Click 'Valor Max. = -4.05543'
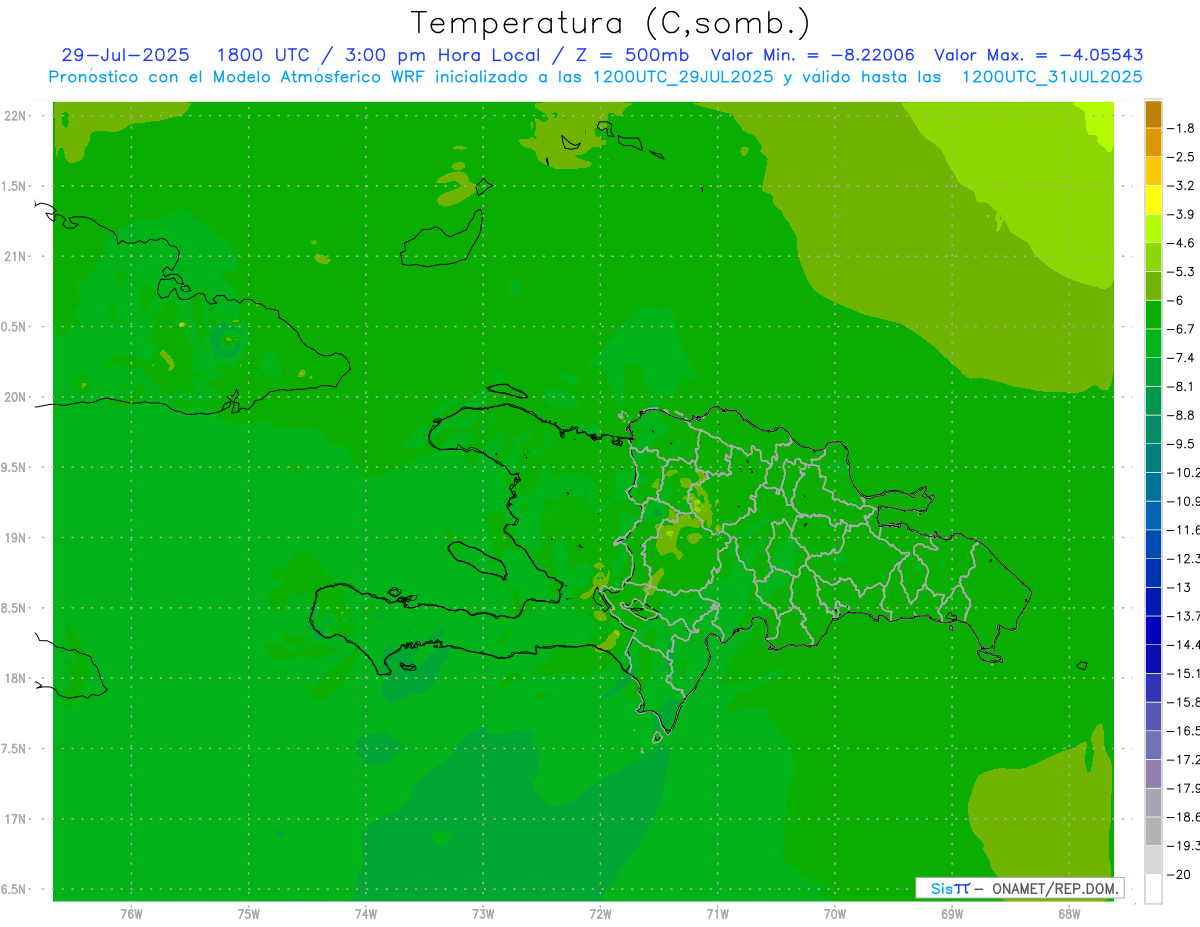This screenshot has width=1200, height=927. coord(1039,55)
